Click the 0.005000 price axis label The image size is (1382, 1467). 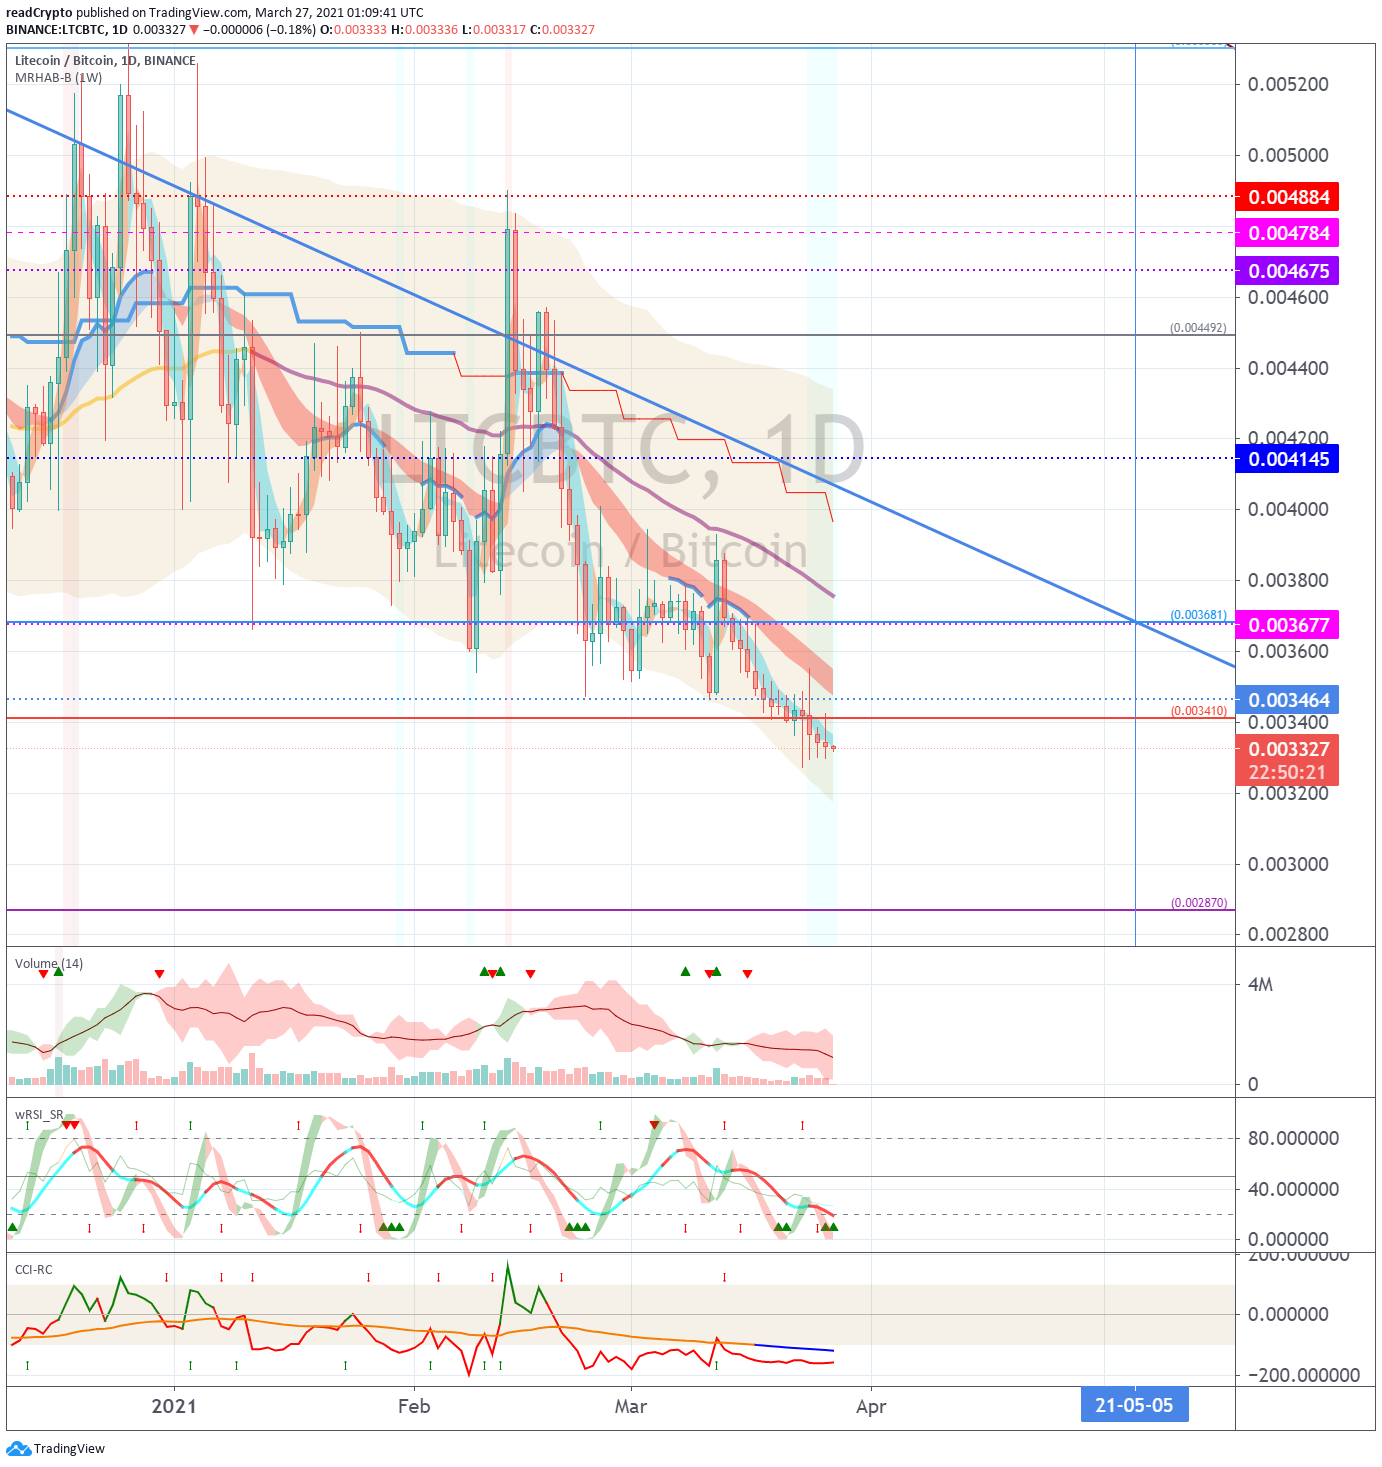(1288, 155)
